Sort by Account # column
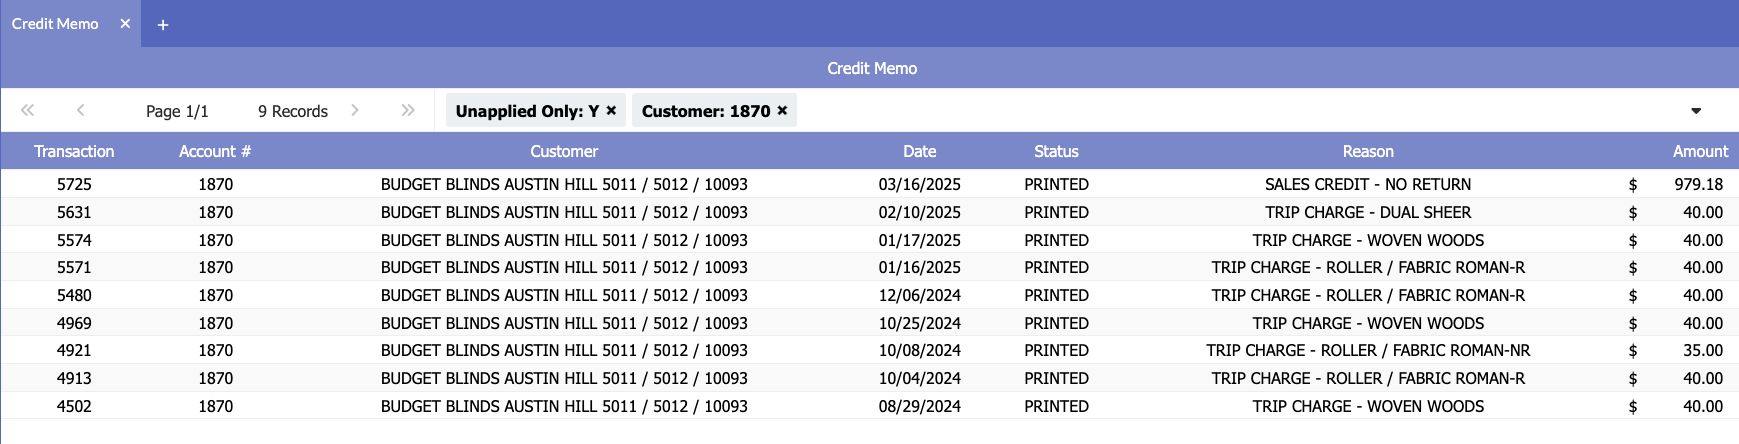1739x444 pixels. pos(215,151)
